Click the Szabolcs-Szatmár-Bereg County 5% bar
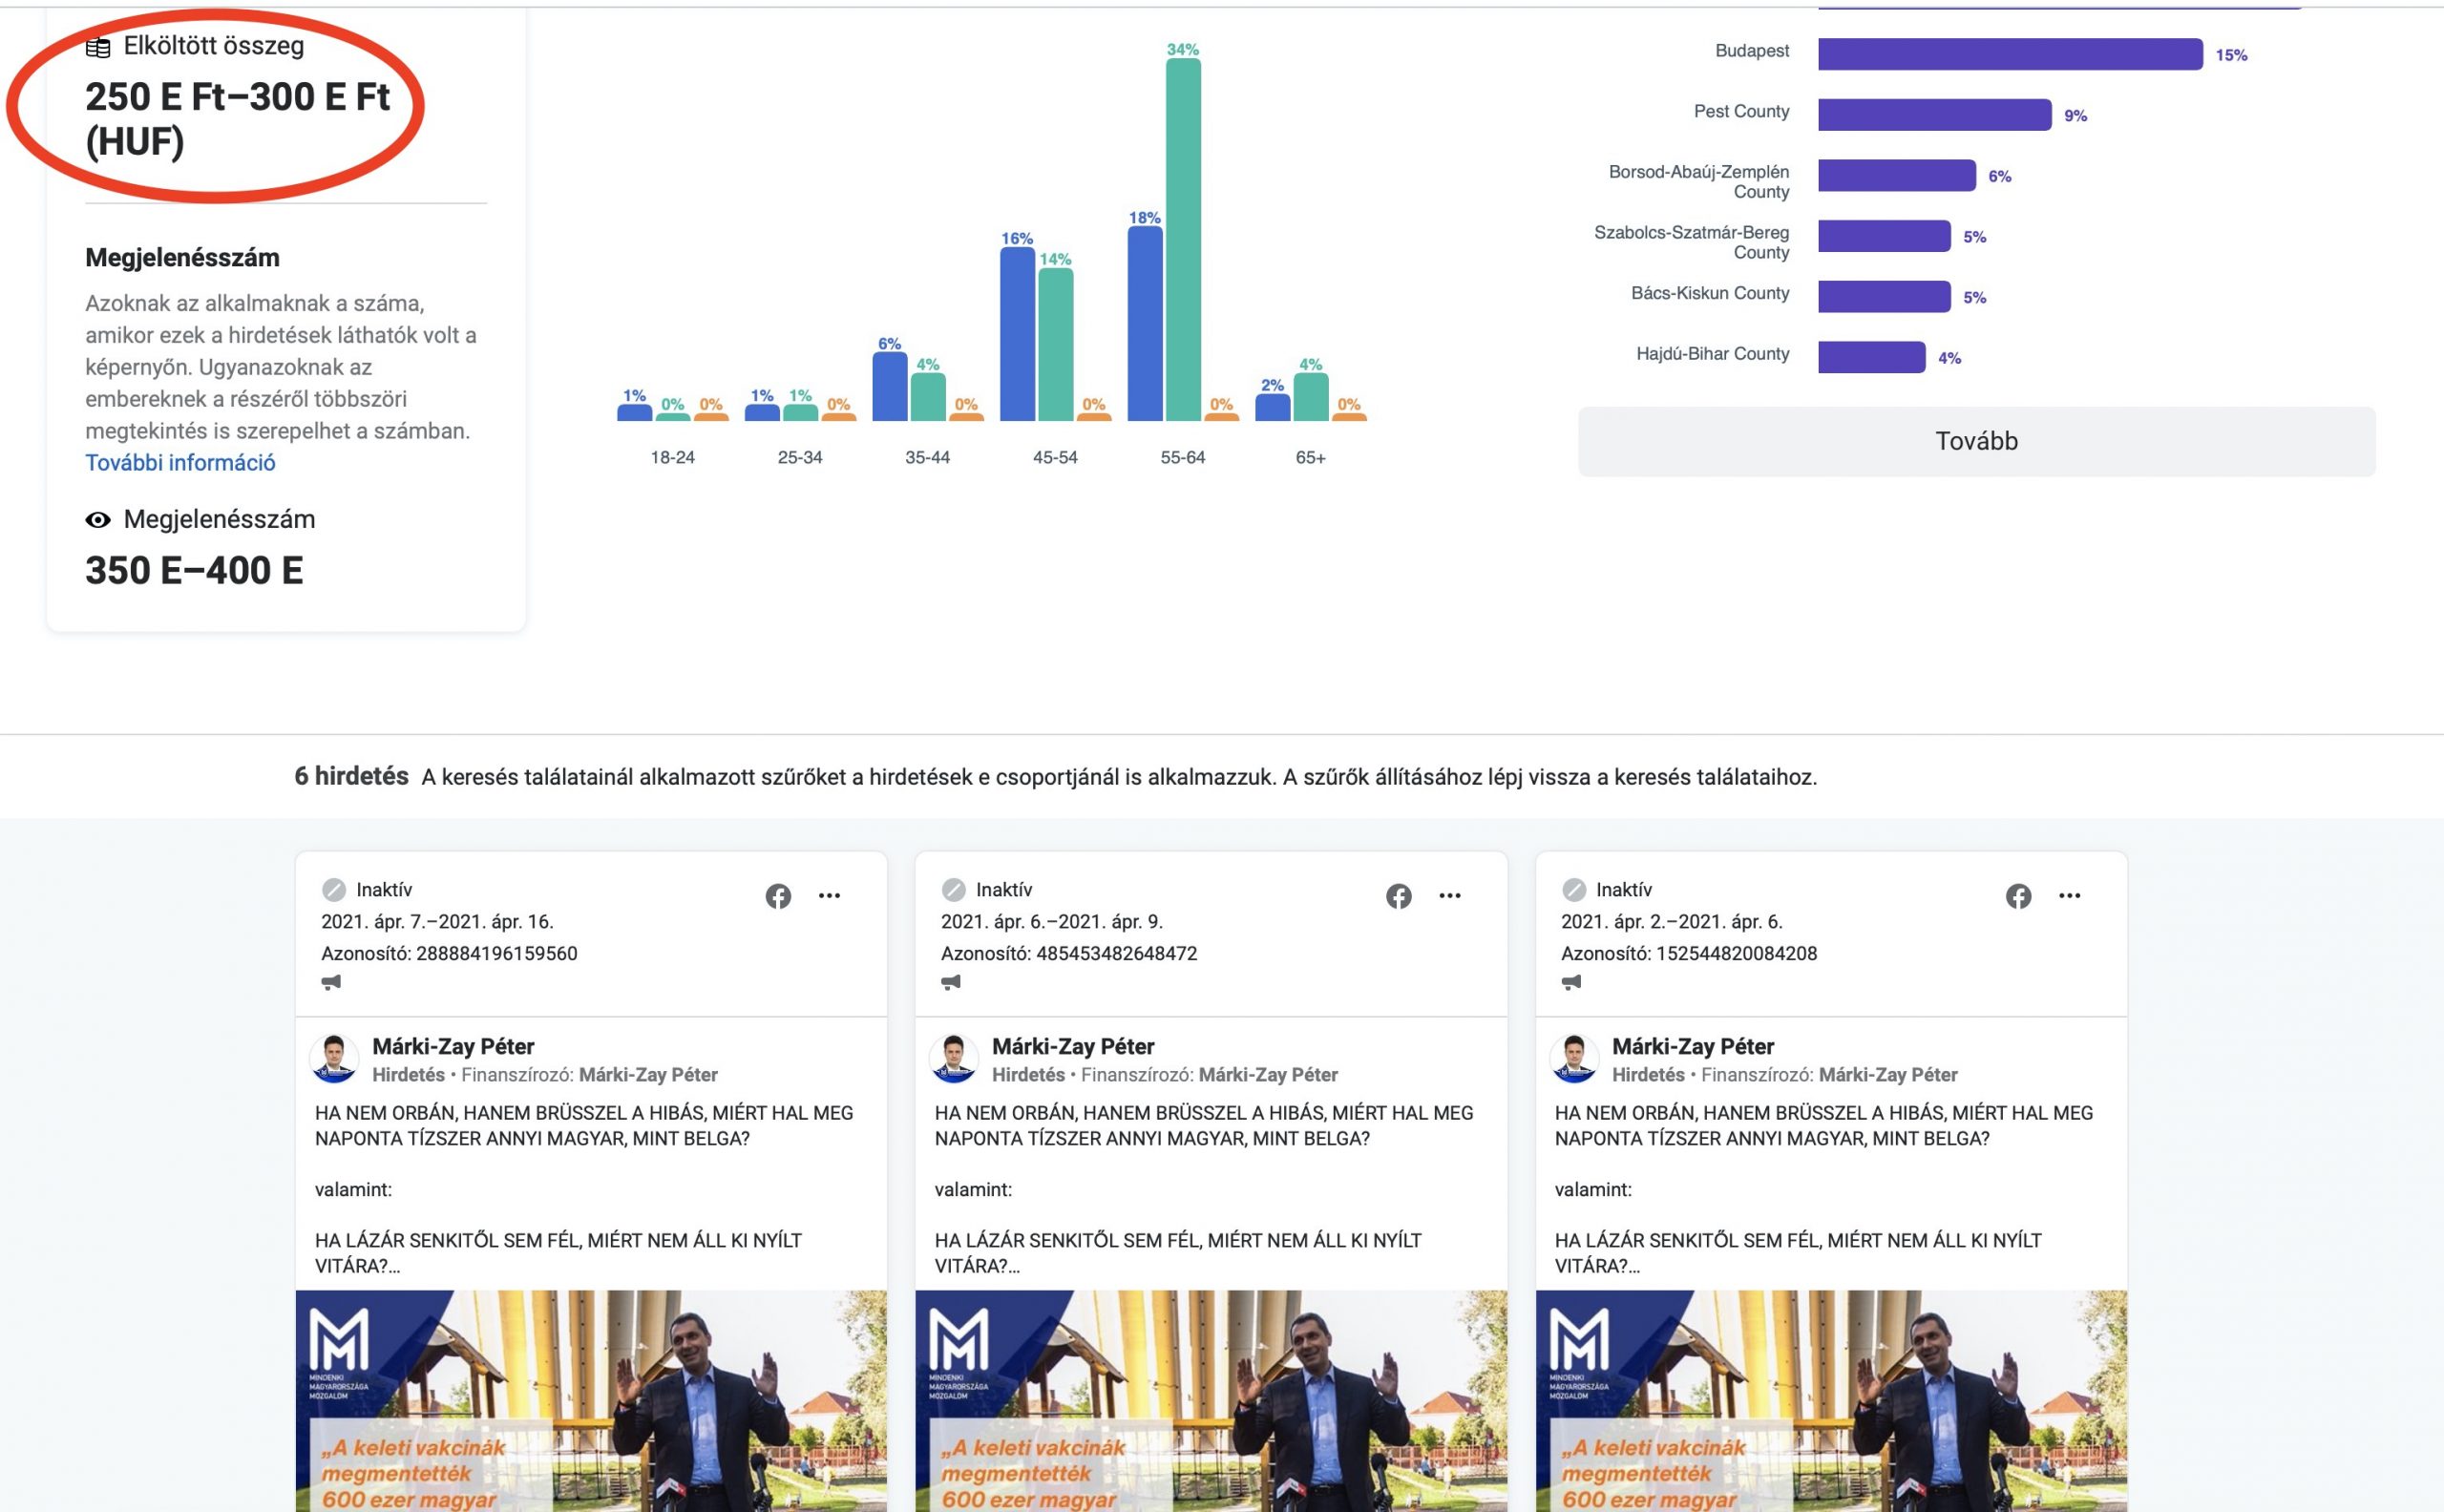Screen dimensions: 2444x1512 1884,236
